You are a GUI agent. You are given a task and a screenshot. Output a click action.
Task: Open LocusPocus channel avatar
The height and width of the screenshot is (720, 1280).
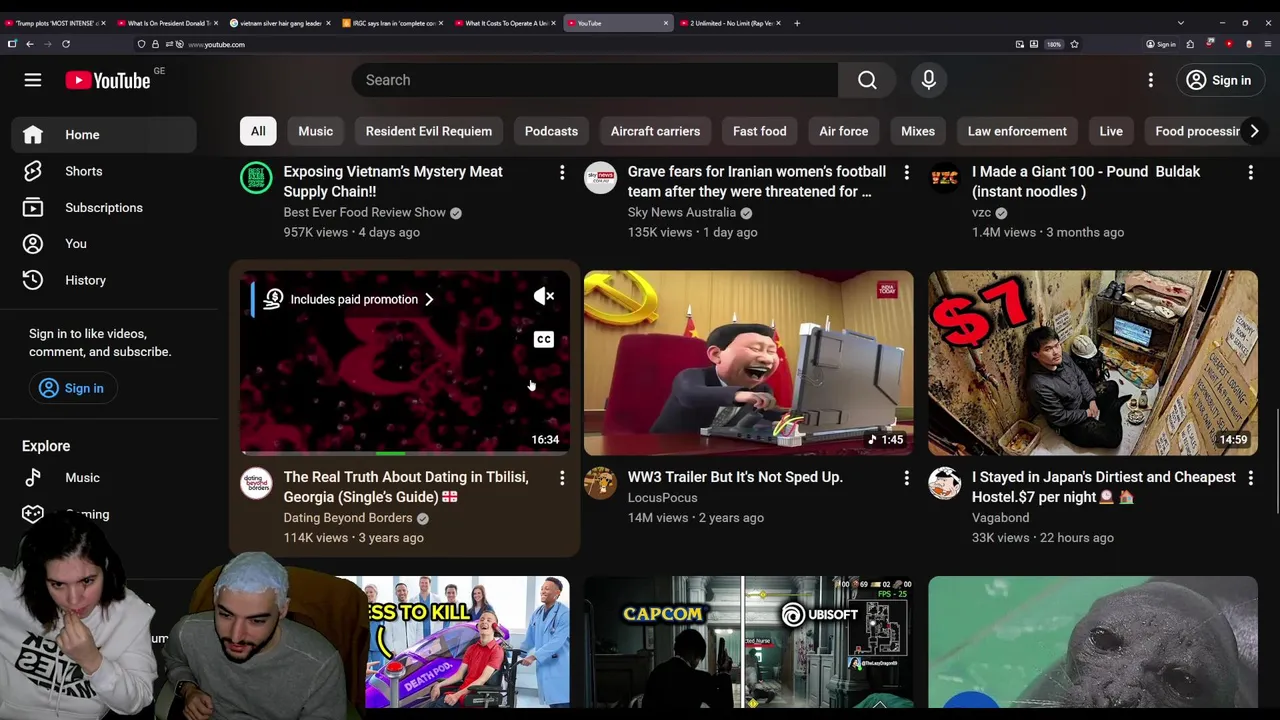600,484
